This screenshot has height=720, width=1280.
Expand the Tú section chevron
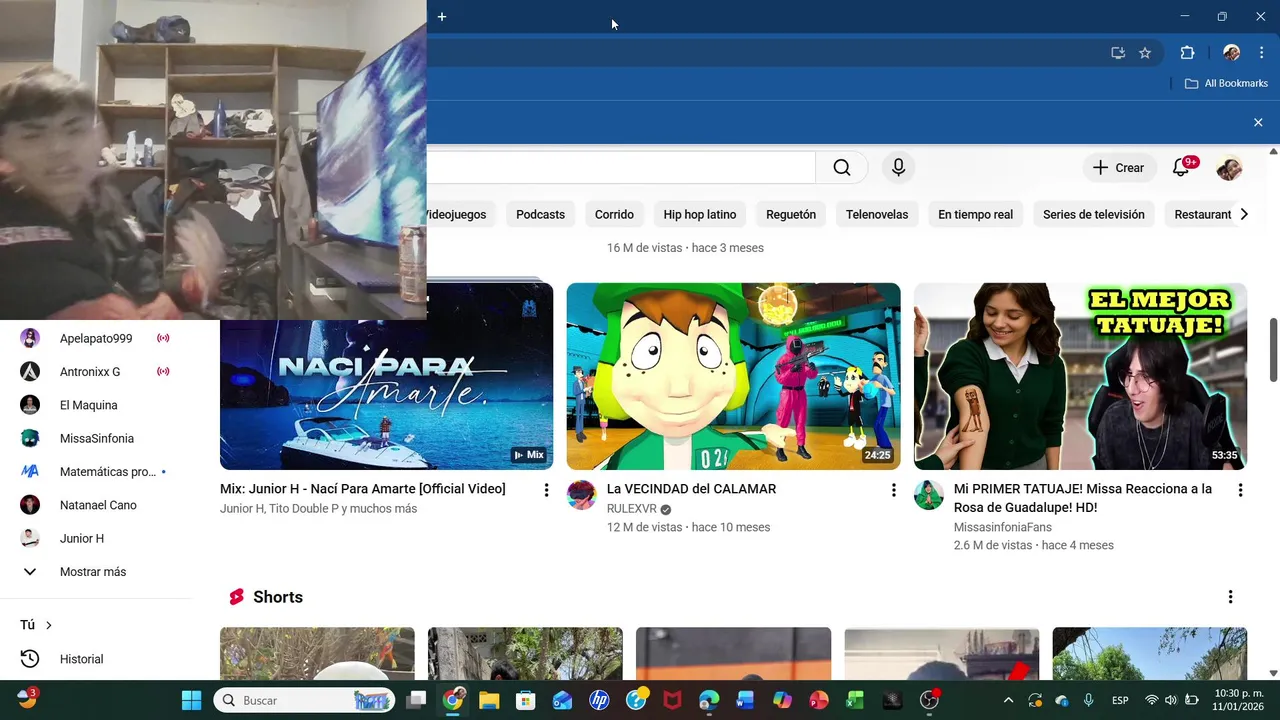[x=48, y=625]
